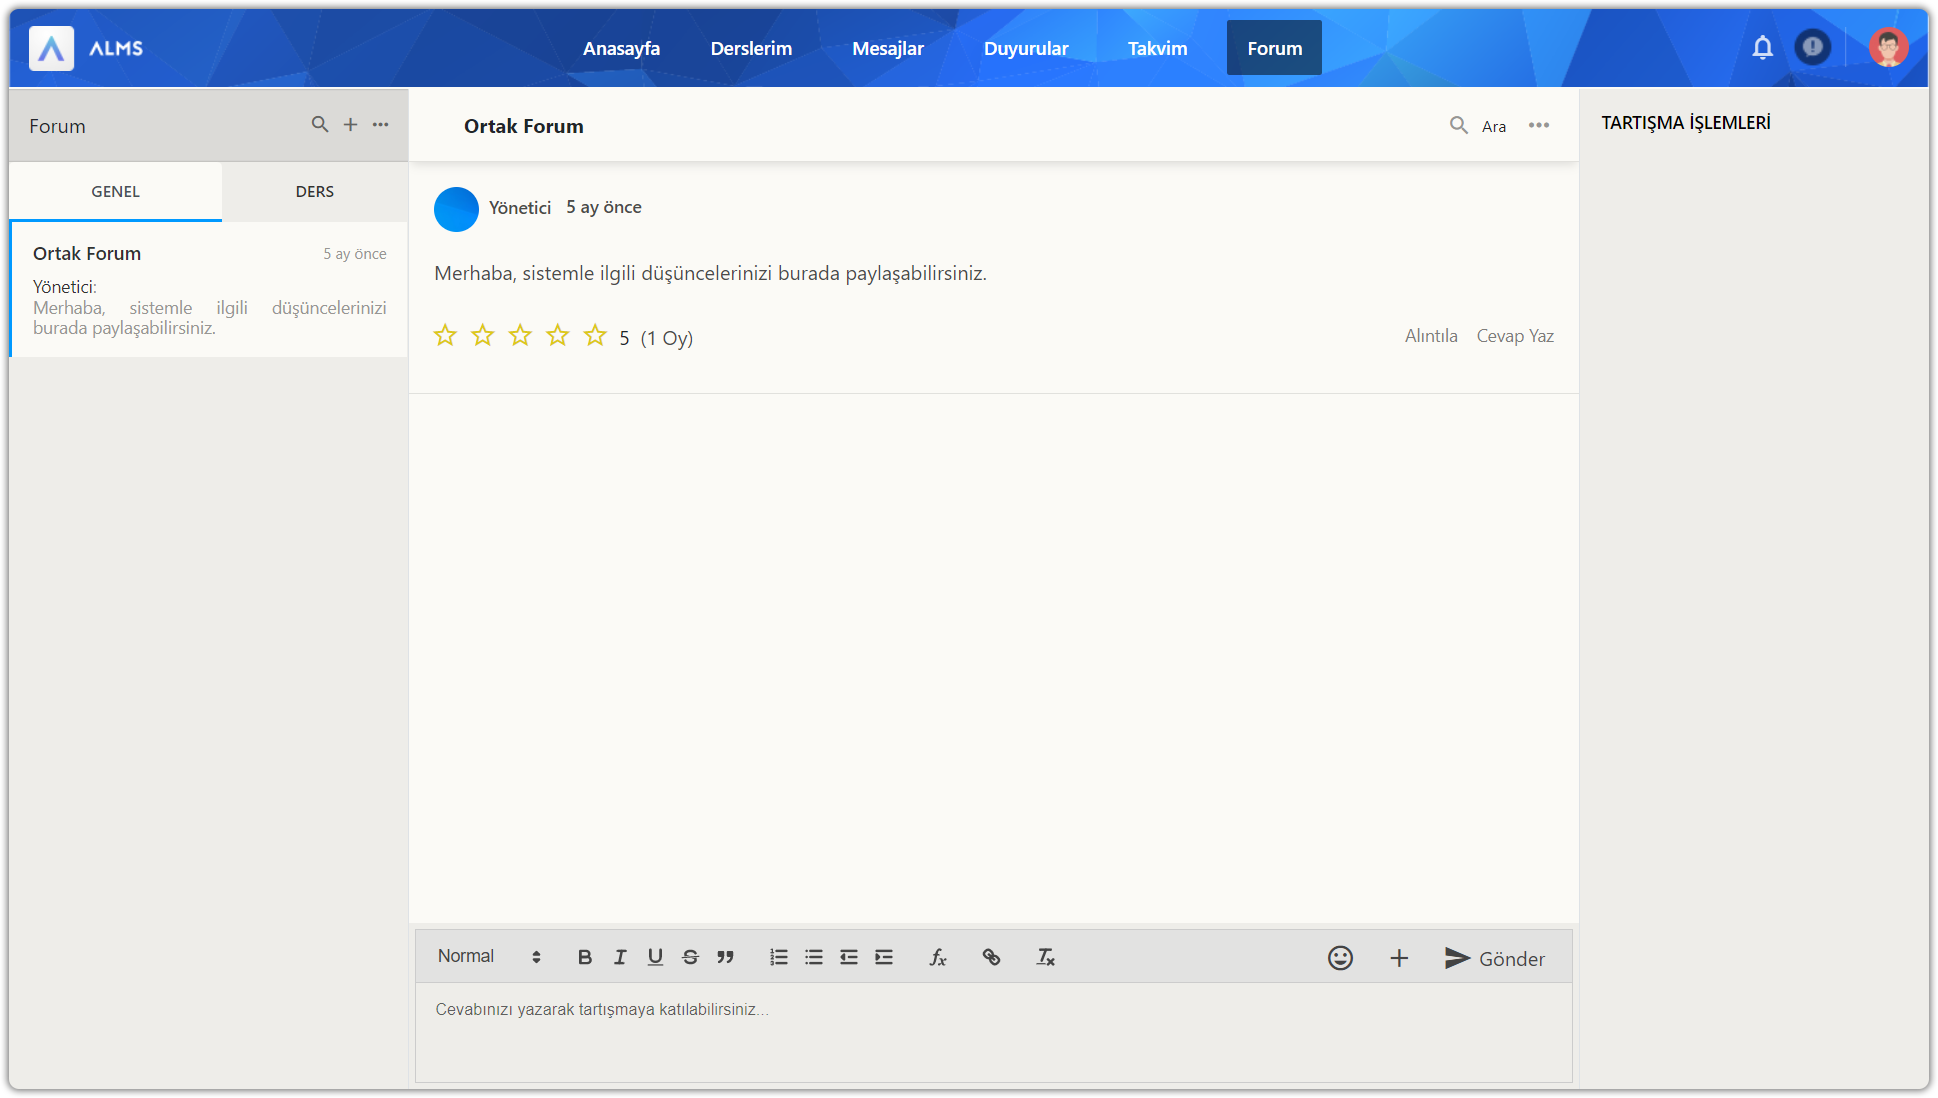Open Ortak Forum three-dot options menu

tap(1539, 125)
